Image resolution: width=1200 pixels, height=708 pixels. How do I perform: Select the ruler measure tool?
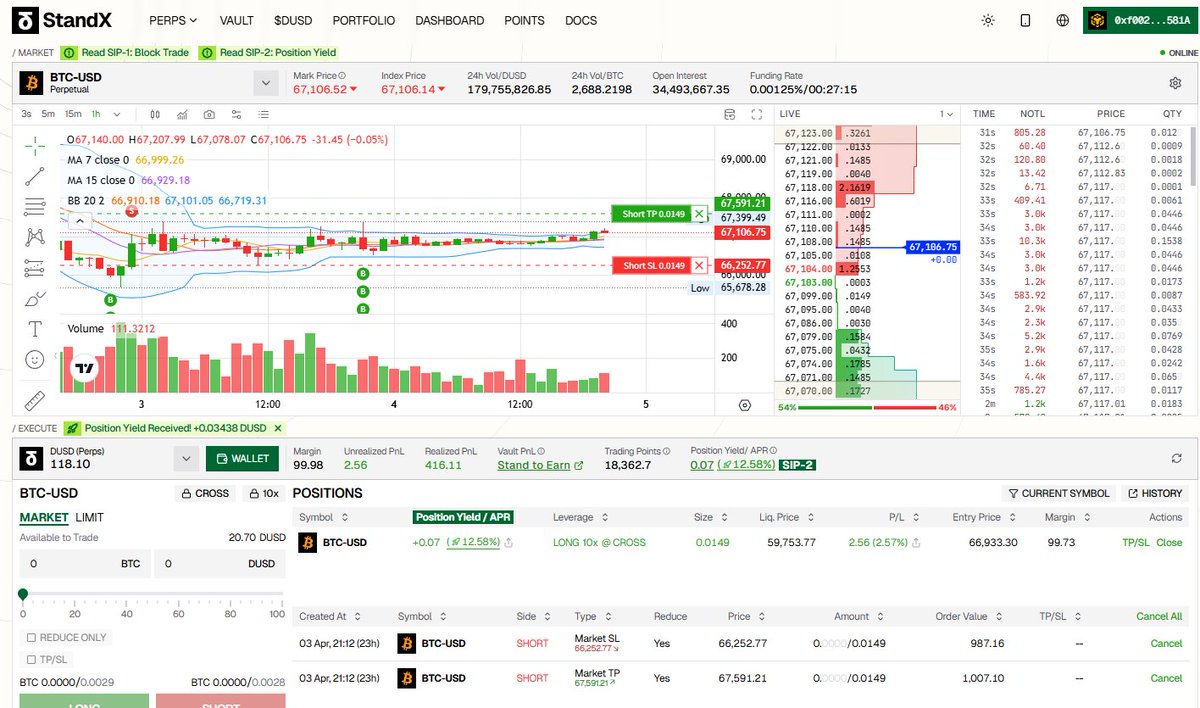tap(35, 400)
